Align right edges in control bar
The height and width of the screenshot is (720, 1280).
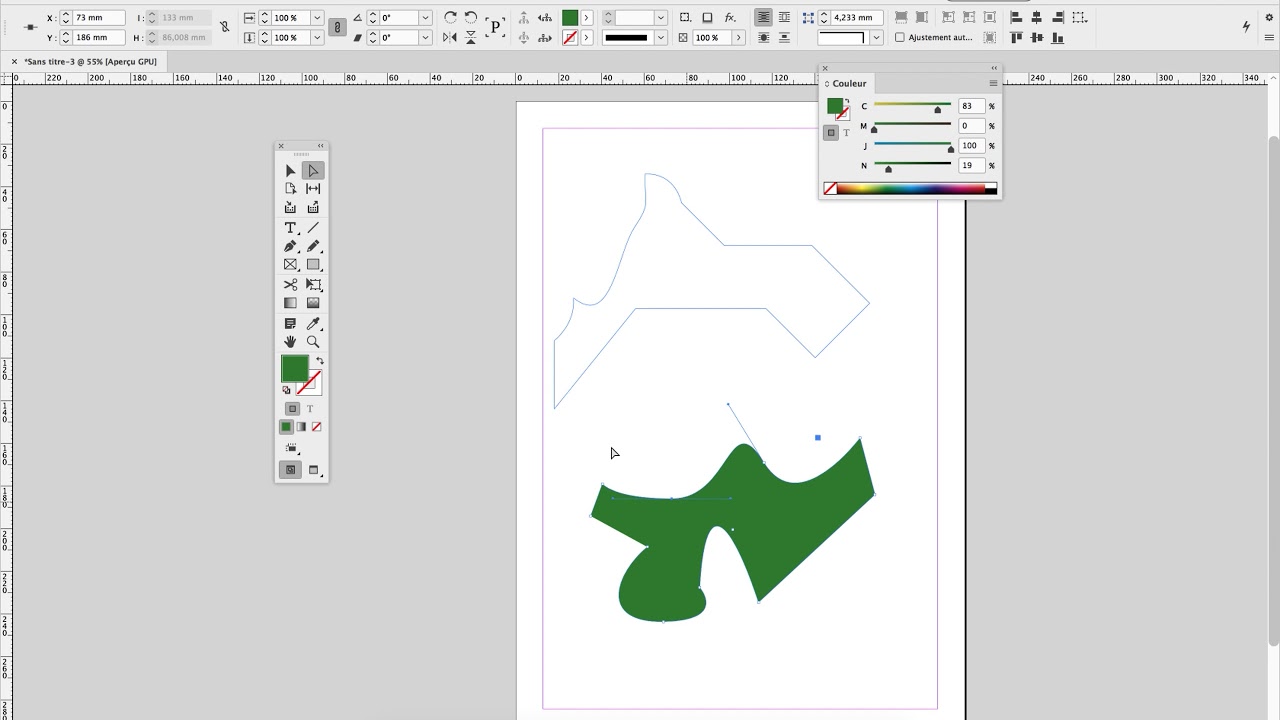coord(1058,17)
